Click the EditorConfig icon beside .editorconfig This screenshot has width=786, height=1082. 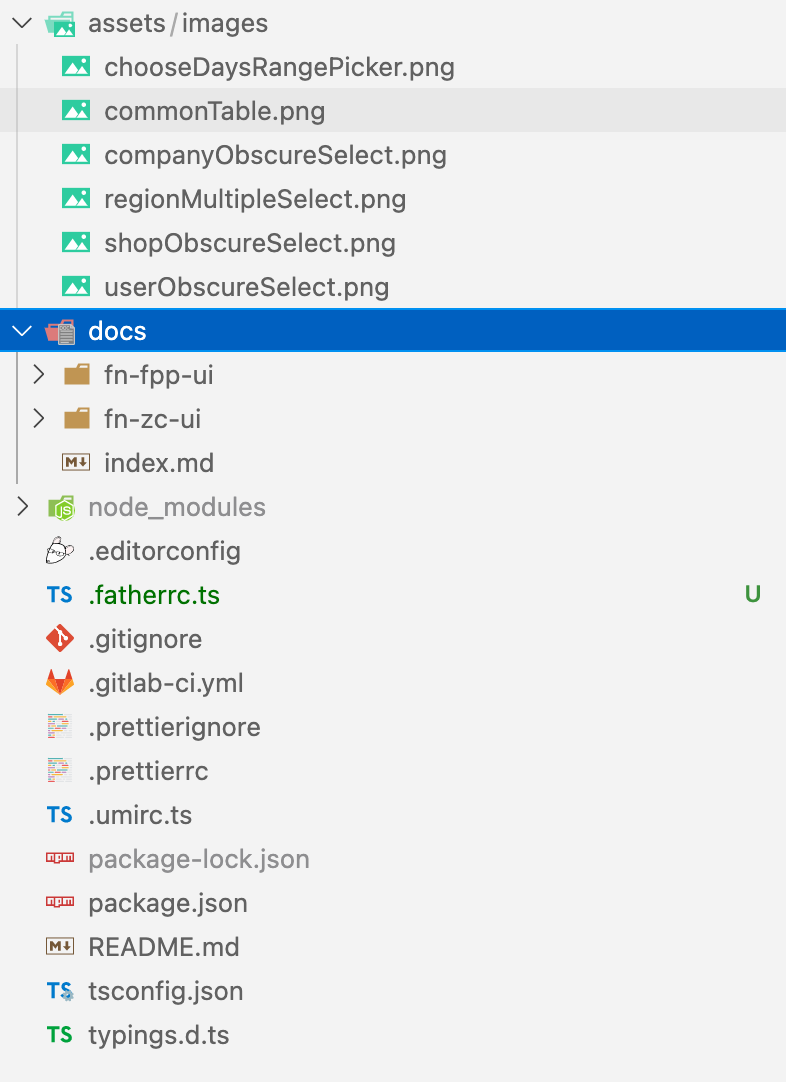coord(61,550)
